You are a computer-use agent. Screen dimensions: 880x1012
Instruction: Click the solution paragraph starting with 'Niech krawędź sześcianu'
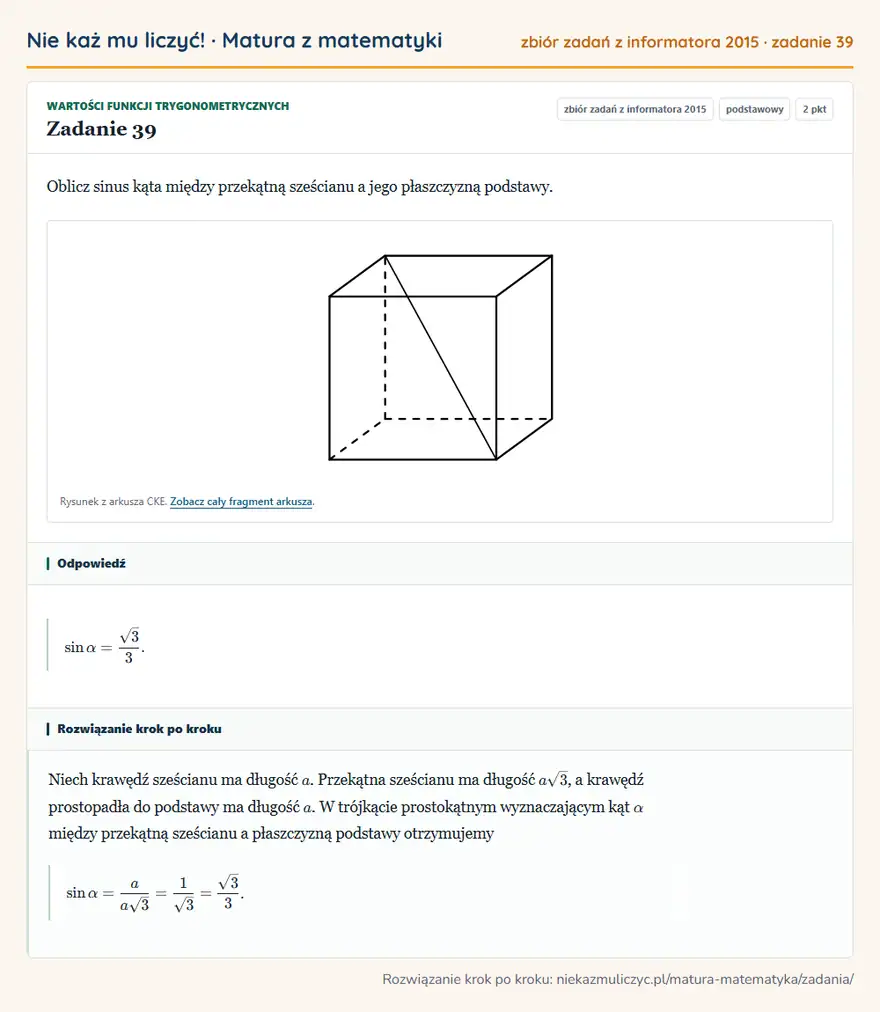pyautogui.click(x=346, y=807)
